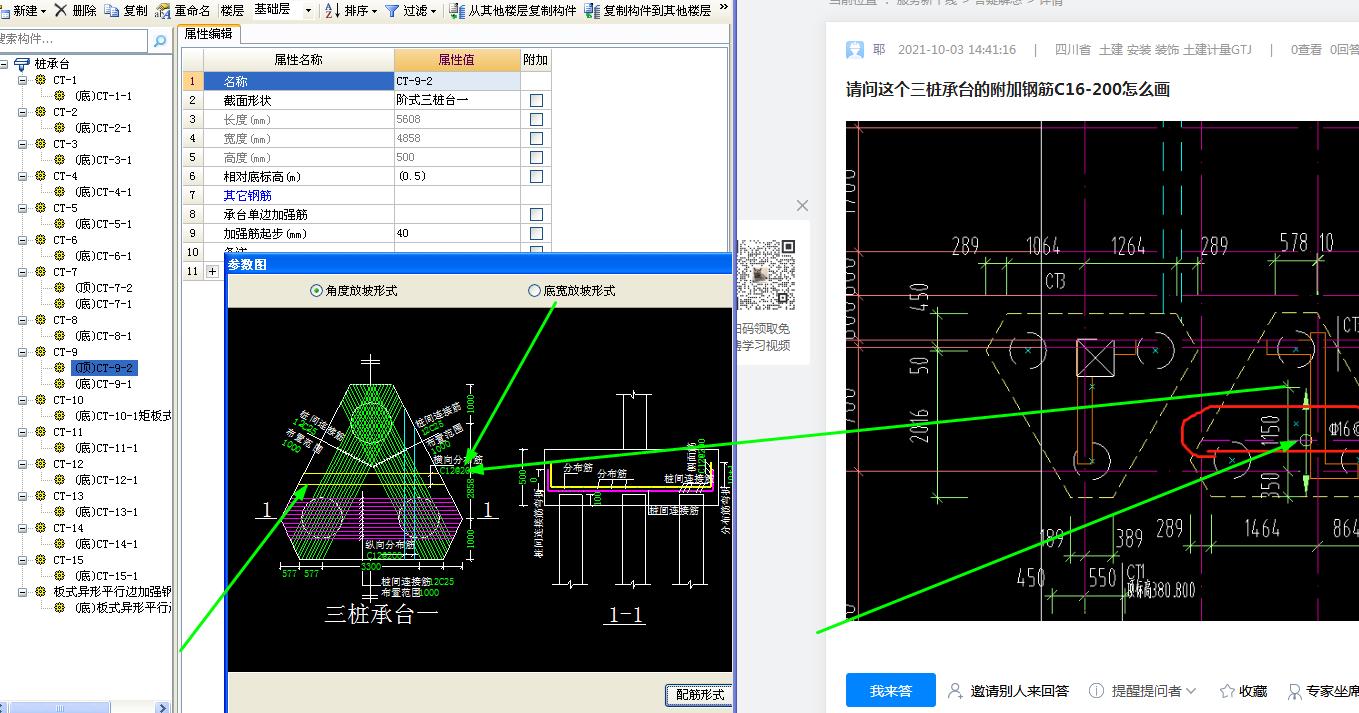The width and height of the screenshot is (1359, 713).
Task: Select tree item (底)CT-11-1
Action: 107,448
